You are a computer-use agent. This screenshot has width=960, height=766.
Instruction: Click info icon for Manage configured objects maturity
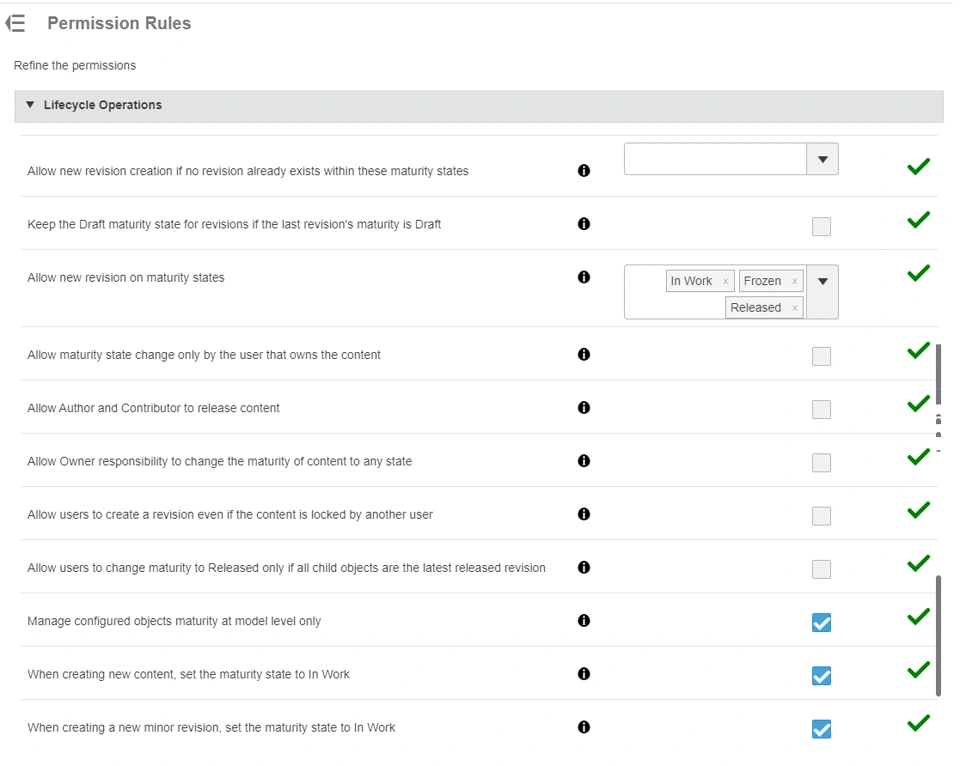[584, 621]
